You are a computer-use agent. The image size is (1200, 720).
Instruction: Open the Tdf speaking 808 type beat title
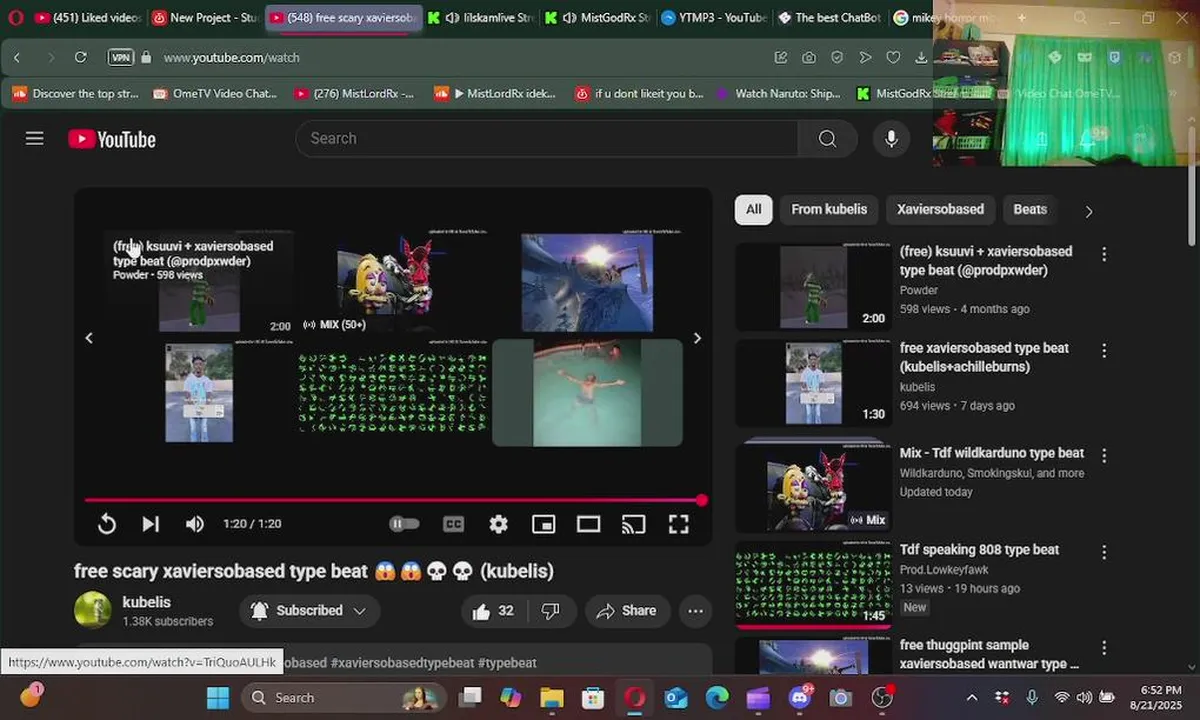(x=979, y=549)
